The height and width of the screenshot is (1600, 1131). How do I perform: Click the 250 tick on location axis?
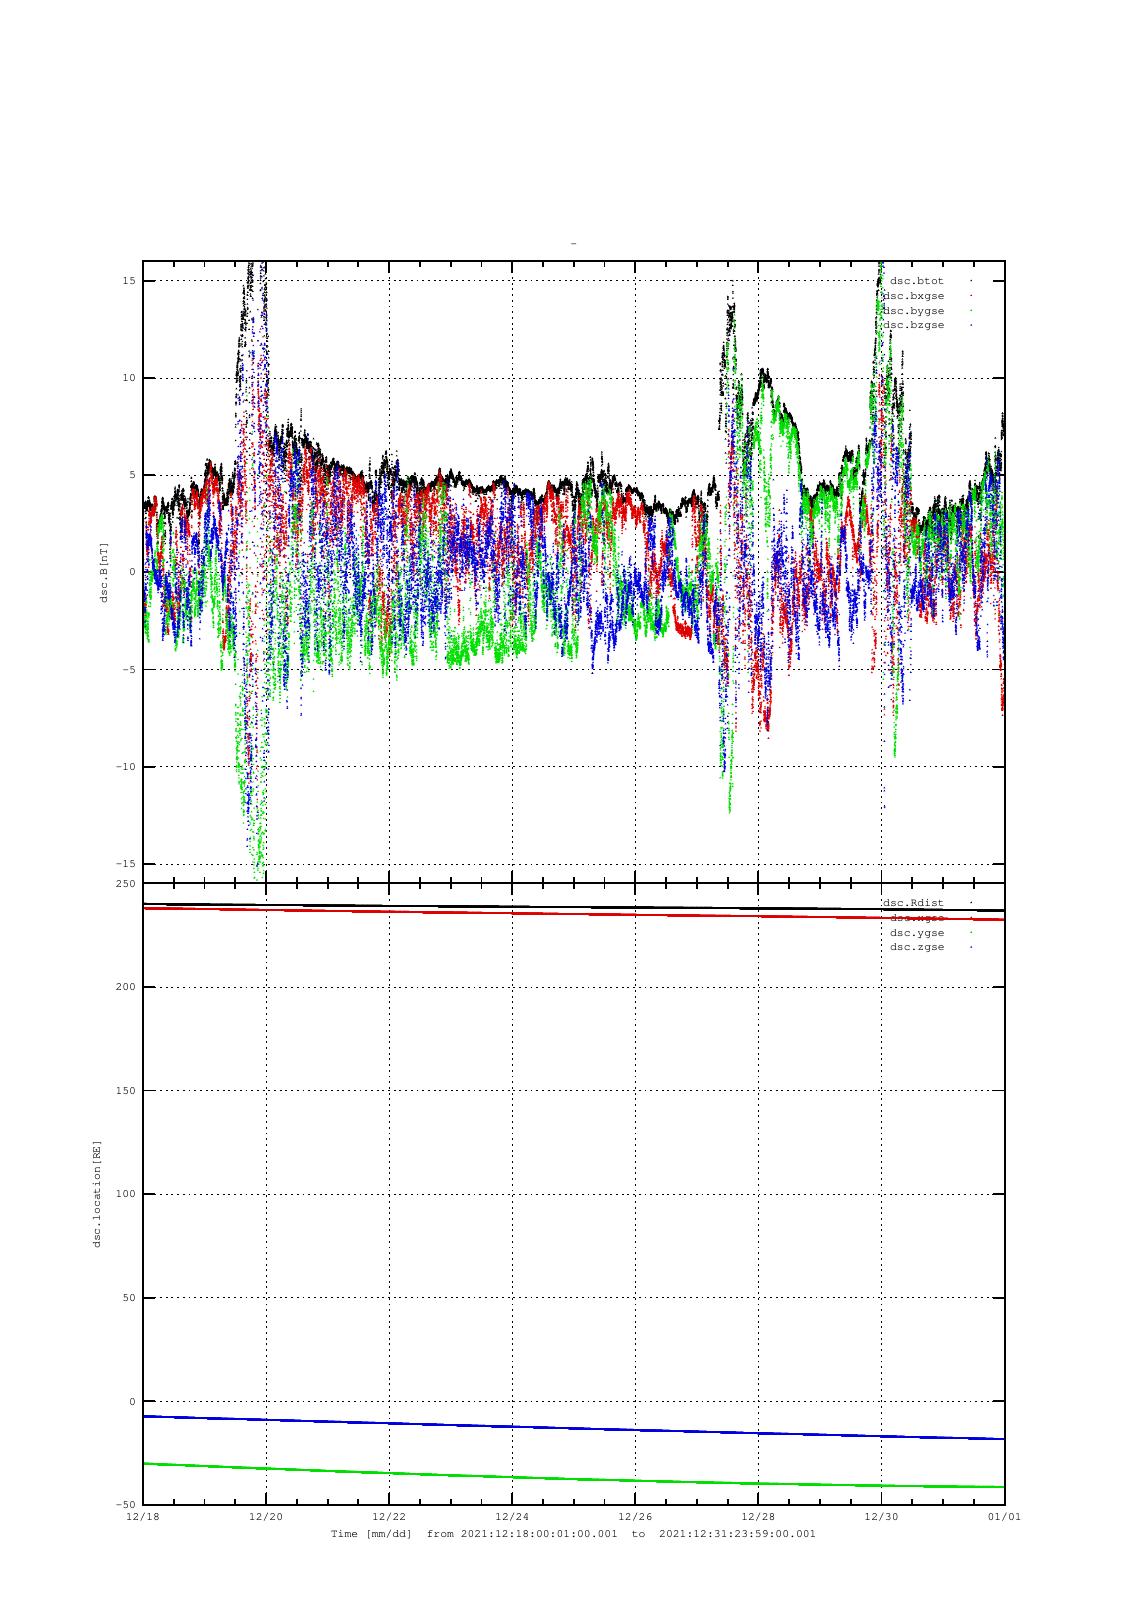click(126, 884)
